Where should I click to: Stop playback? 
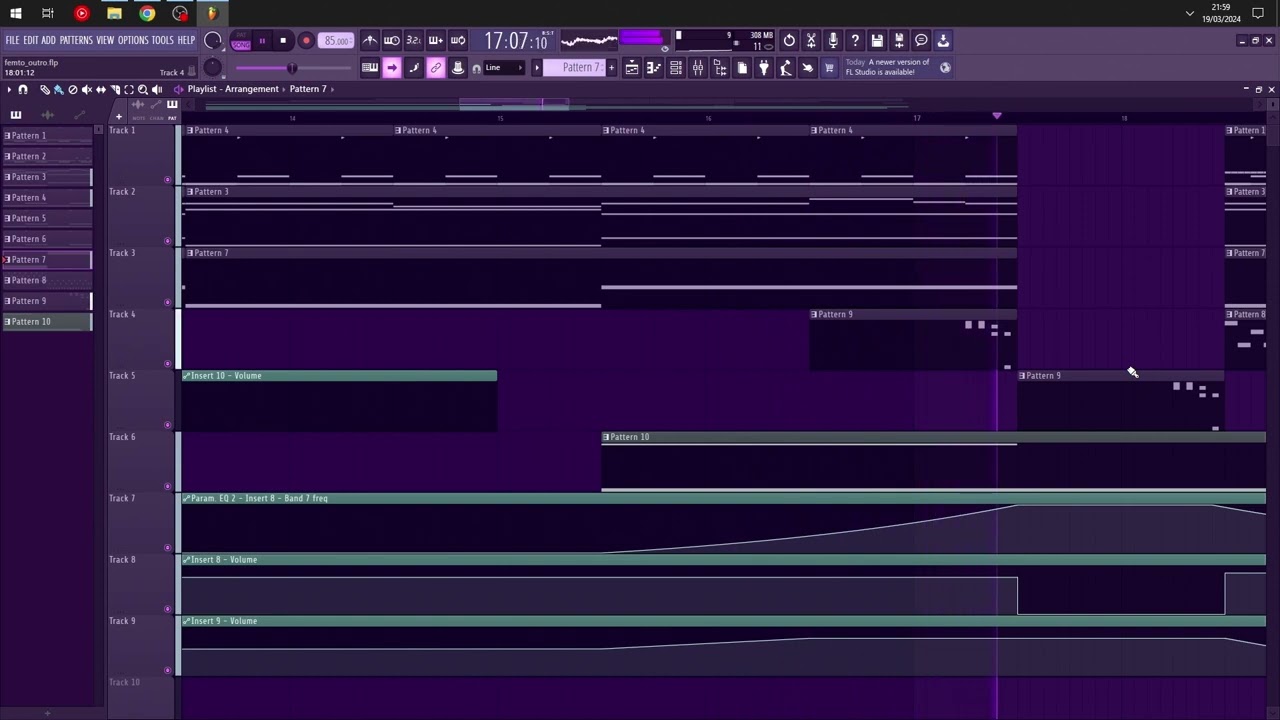283,41
